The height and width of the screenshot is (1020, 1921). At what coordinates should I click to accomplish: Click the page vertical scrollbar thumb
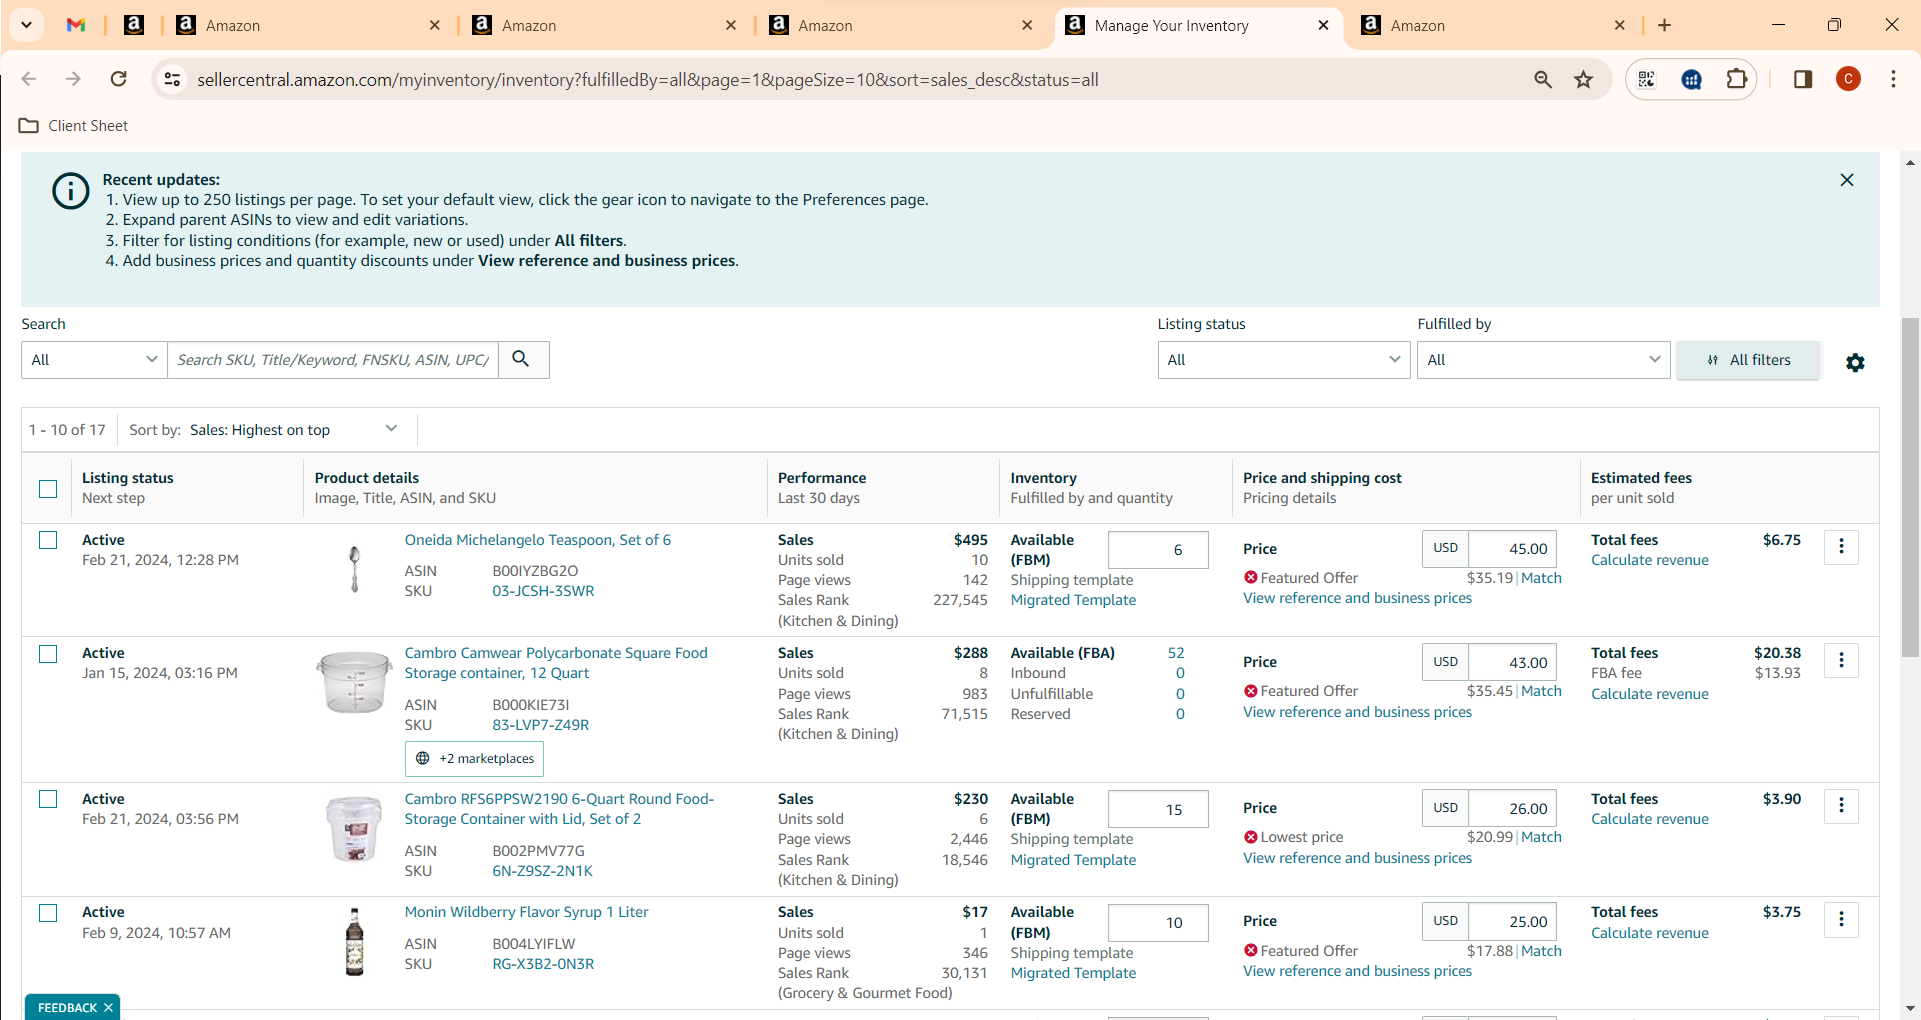click(x=1910, y=487)
